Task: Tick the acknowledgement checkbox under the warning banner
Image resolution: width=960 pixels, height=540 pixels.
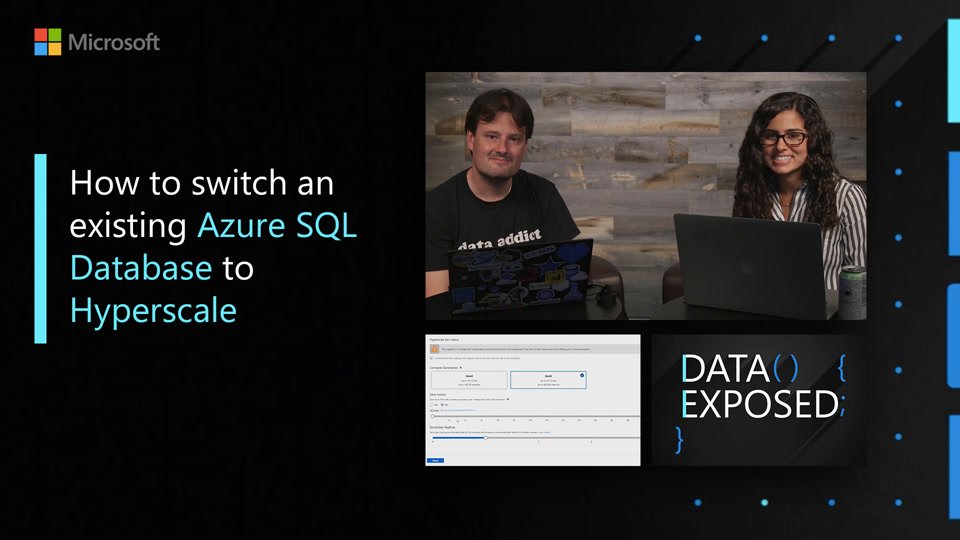Action: pyautogui.click(x=431, y=358)
